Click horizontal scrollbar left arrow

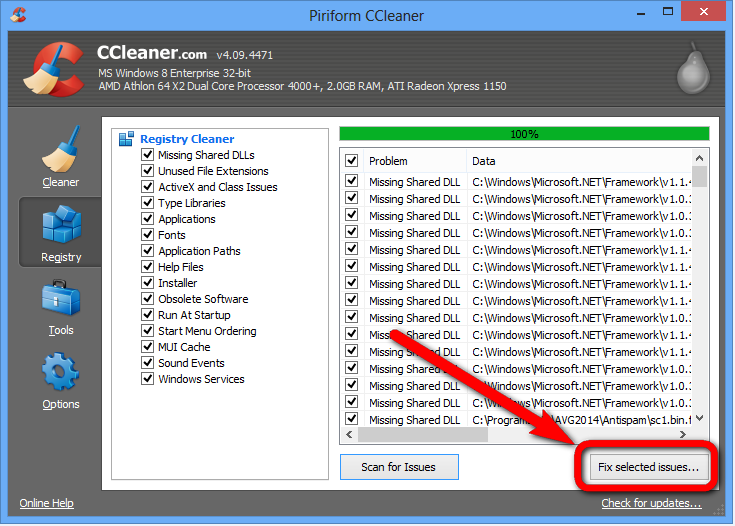click(349, 434)
